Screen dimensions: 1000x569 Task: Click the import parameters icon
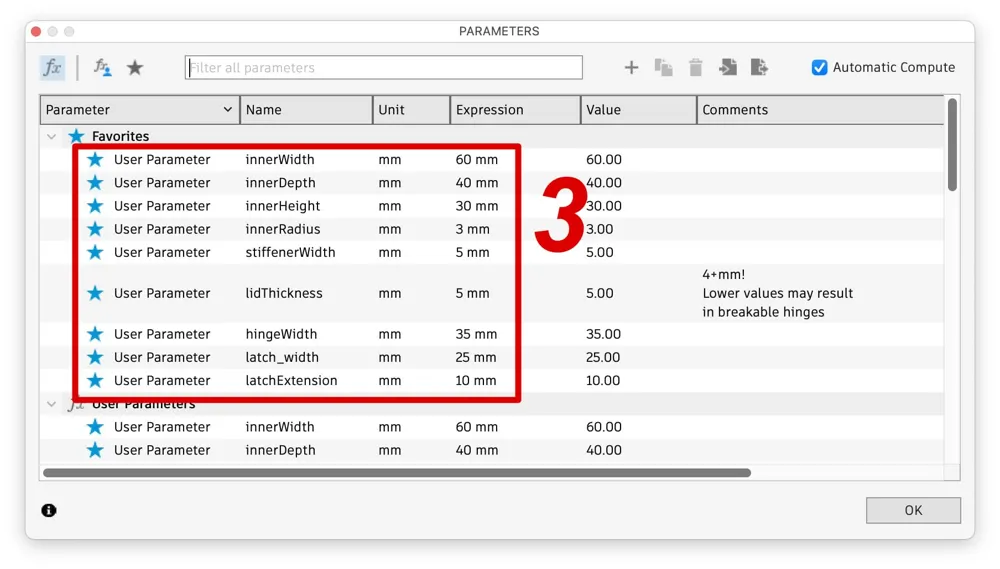(728, 68)
